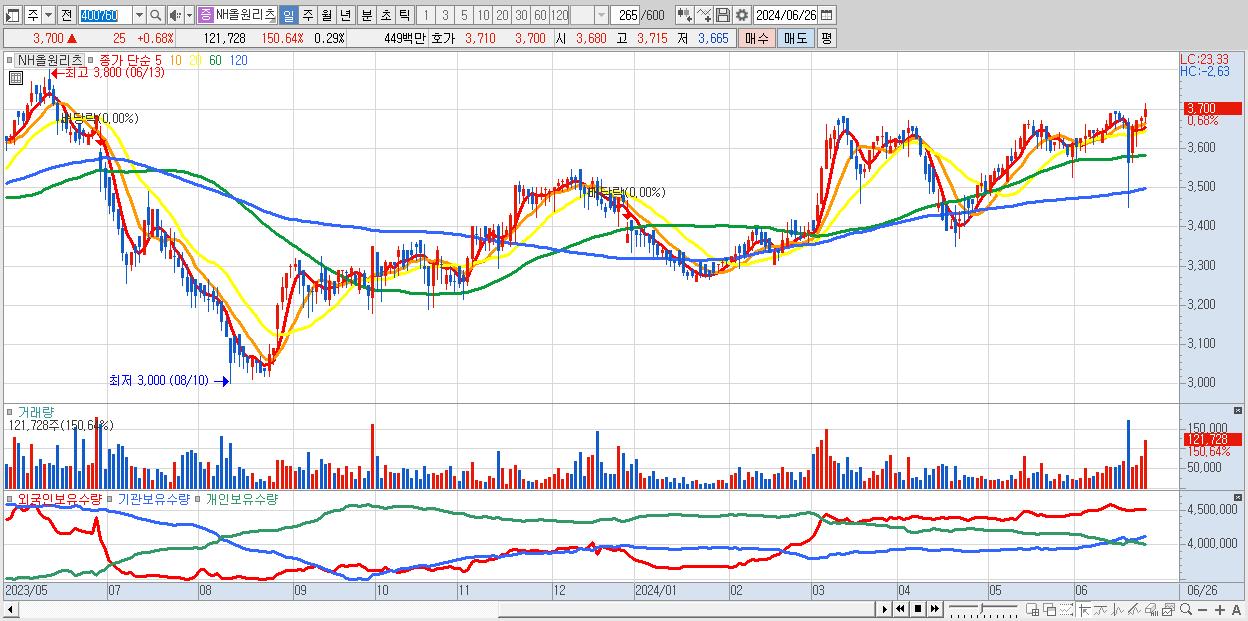
Task: Open the 주 stock type dropdown arrow
Action: [48, 15]
